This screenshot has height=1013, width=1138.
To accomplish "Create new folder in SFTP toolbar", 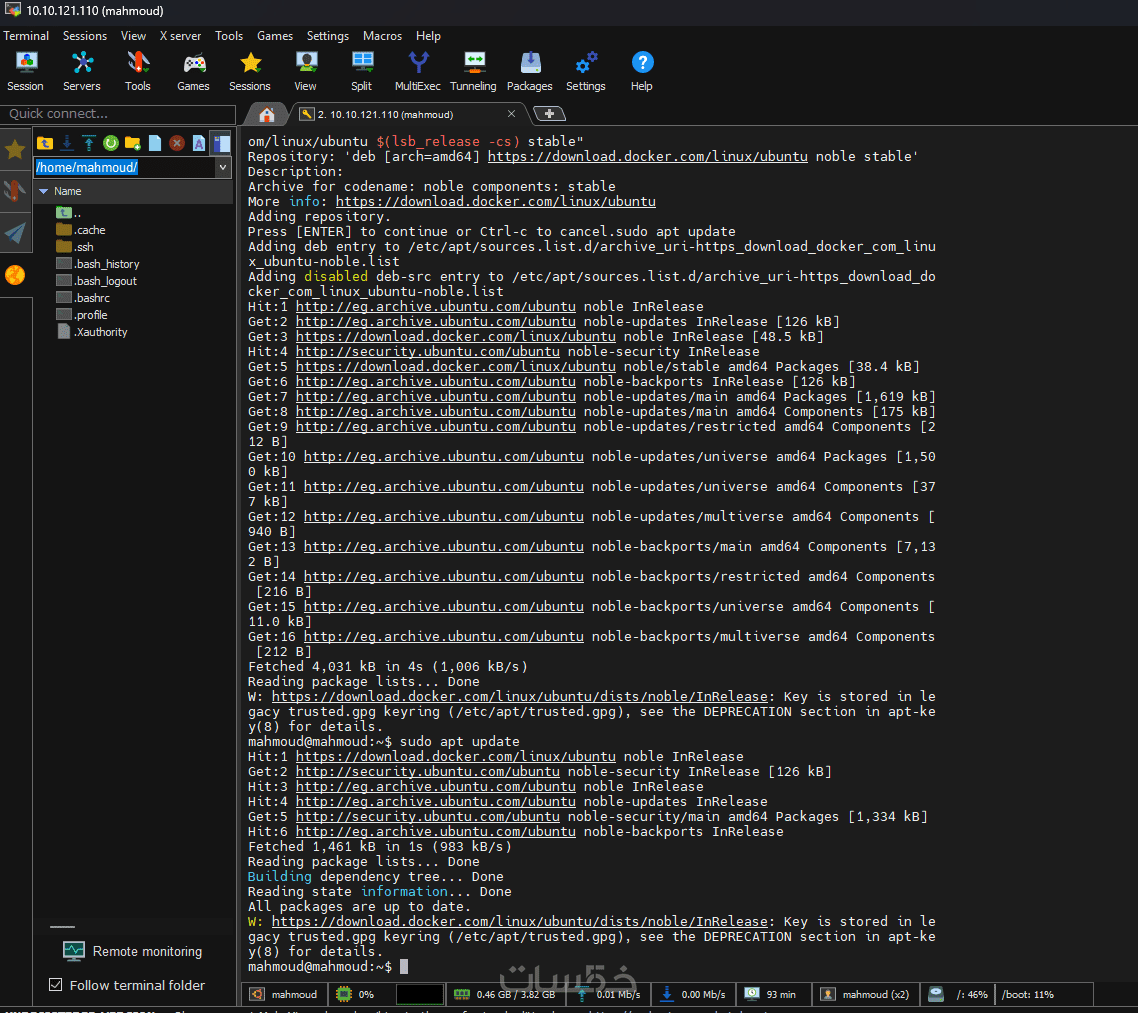I will [133, 143].
